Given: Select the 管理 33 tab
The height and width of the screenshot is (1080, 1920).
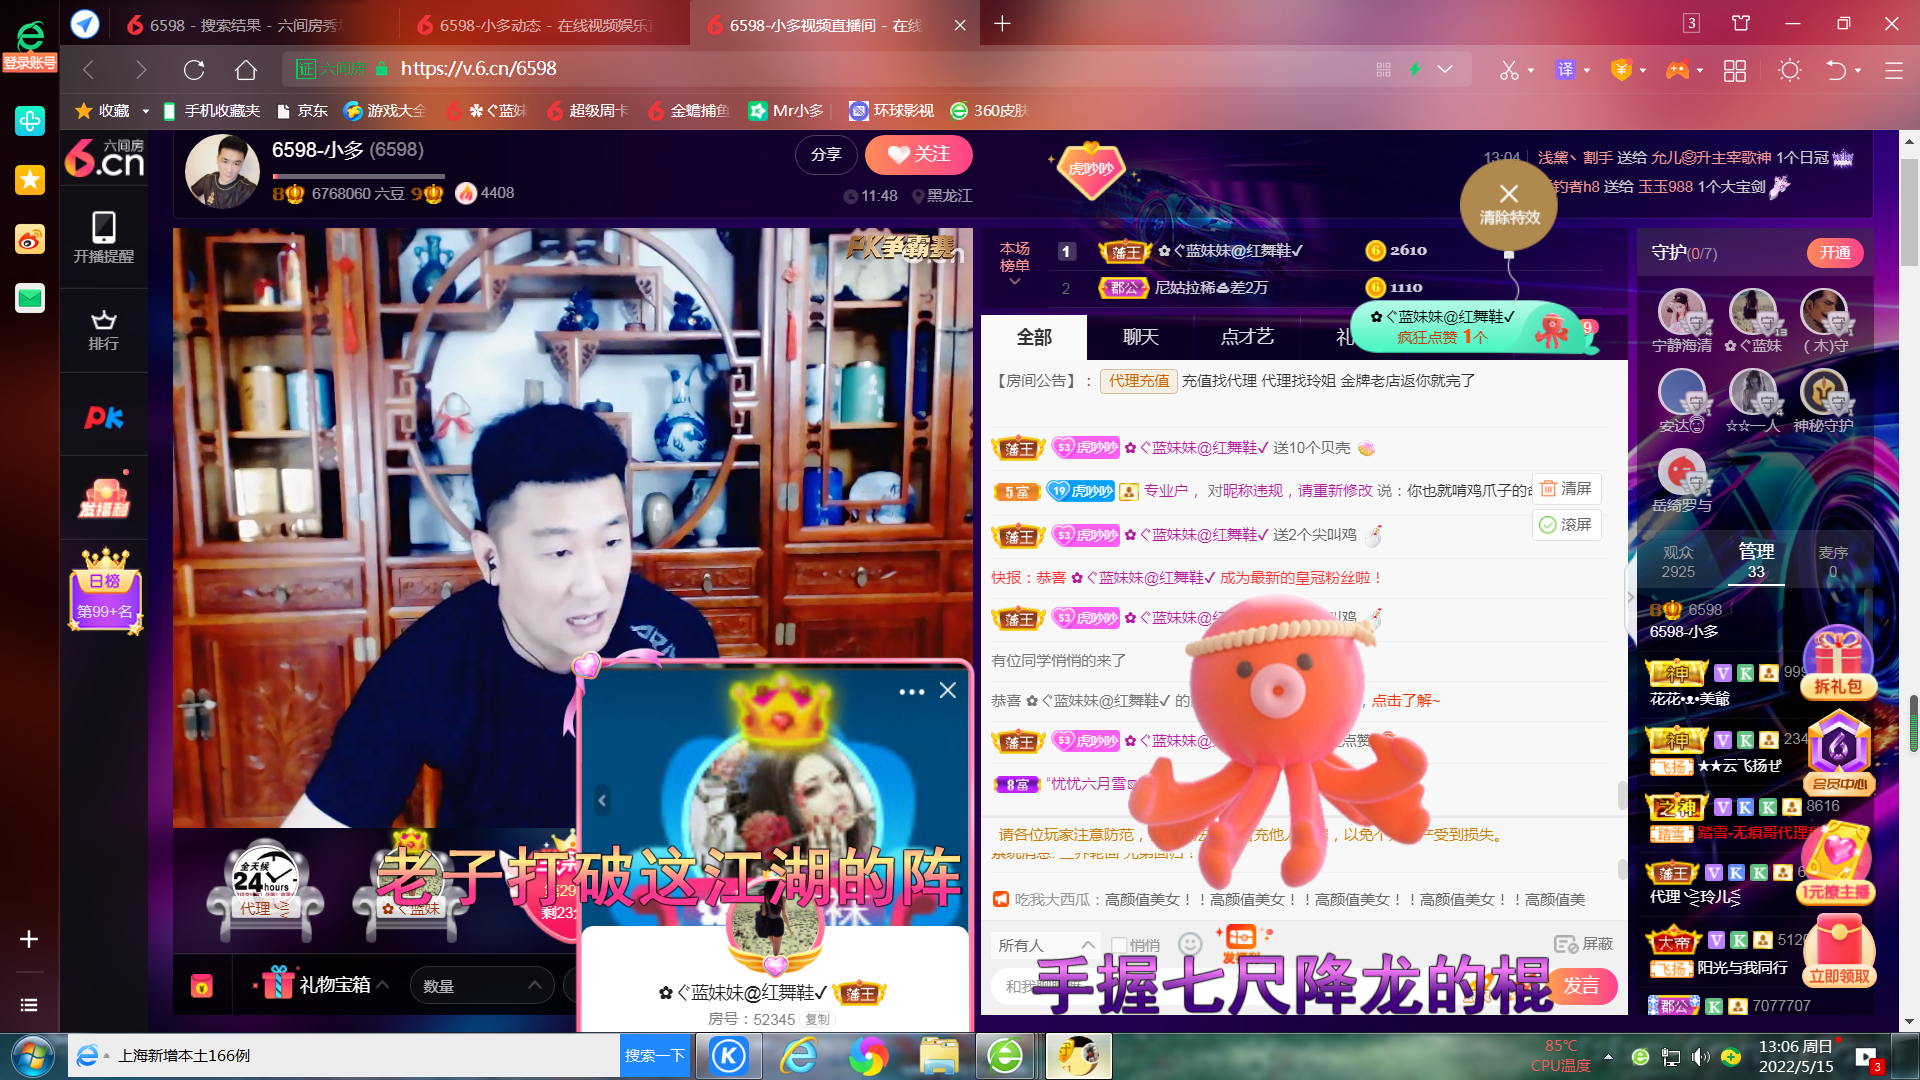Looking at the screenshot, I should pyautogui.click(x=1756, y=561).
